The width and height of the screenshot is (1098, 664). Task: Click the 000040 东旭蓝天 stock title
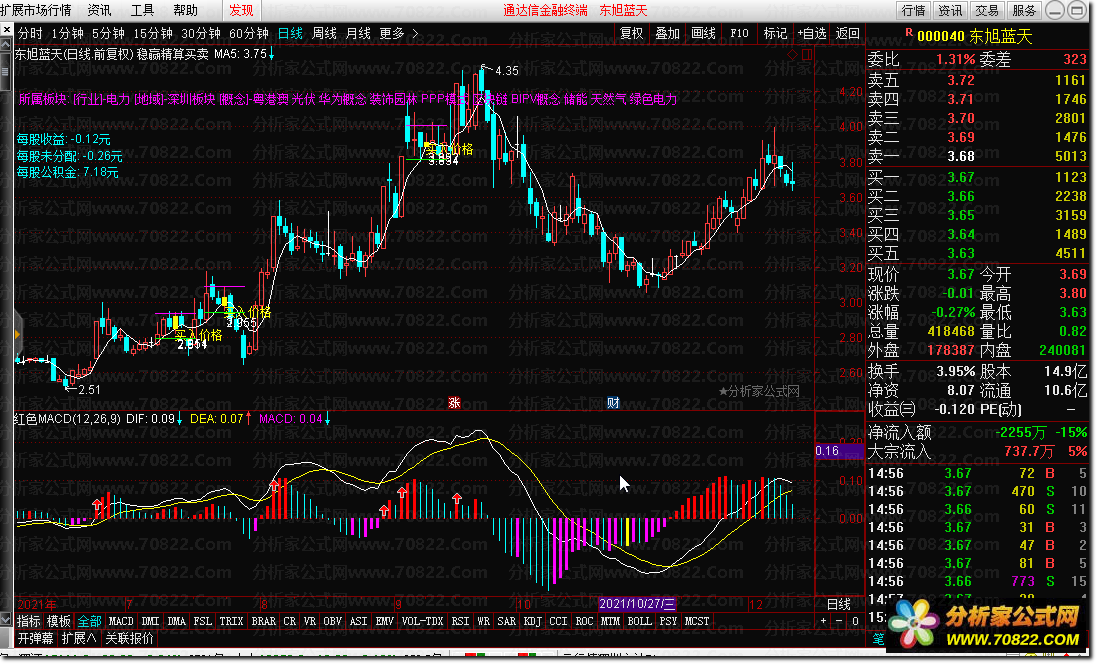(974, 36)
